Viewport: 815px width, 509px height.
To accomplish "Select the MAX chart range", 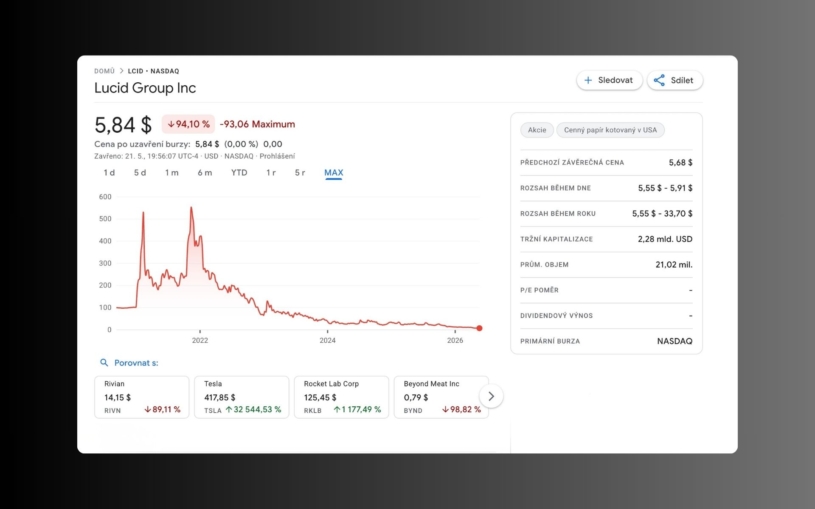I will pos(334,173).
